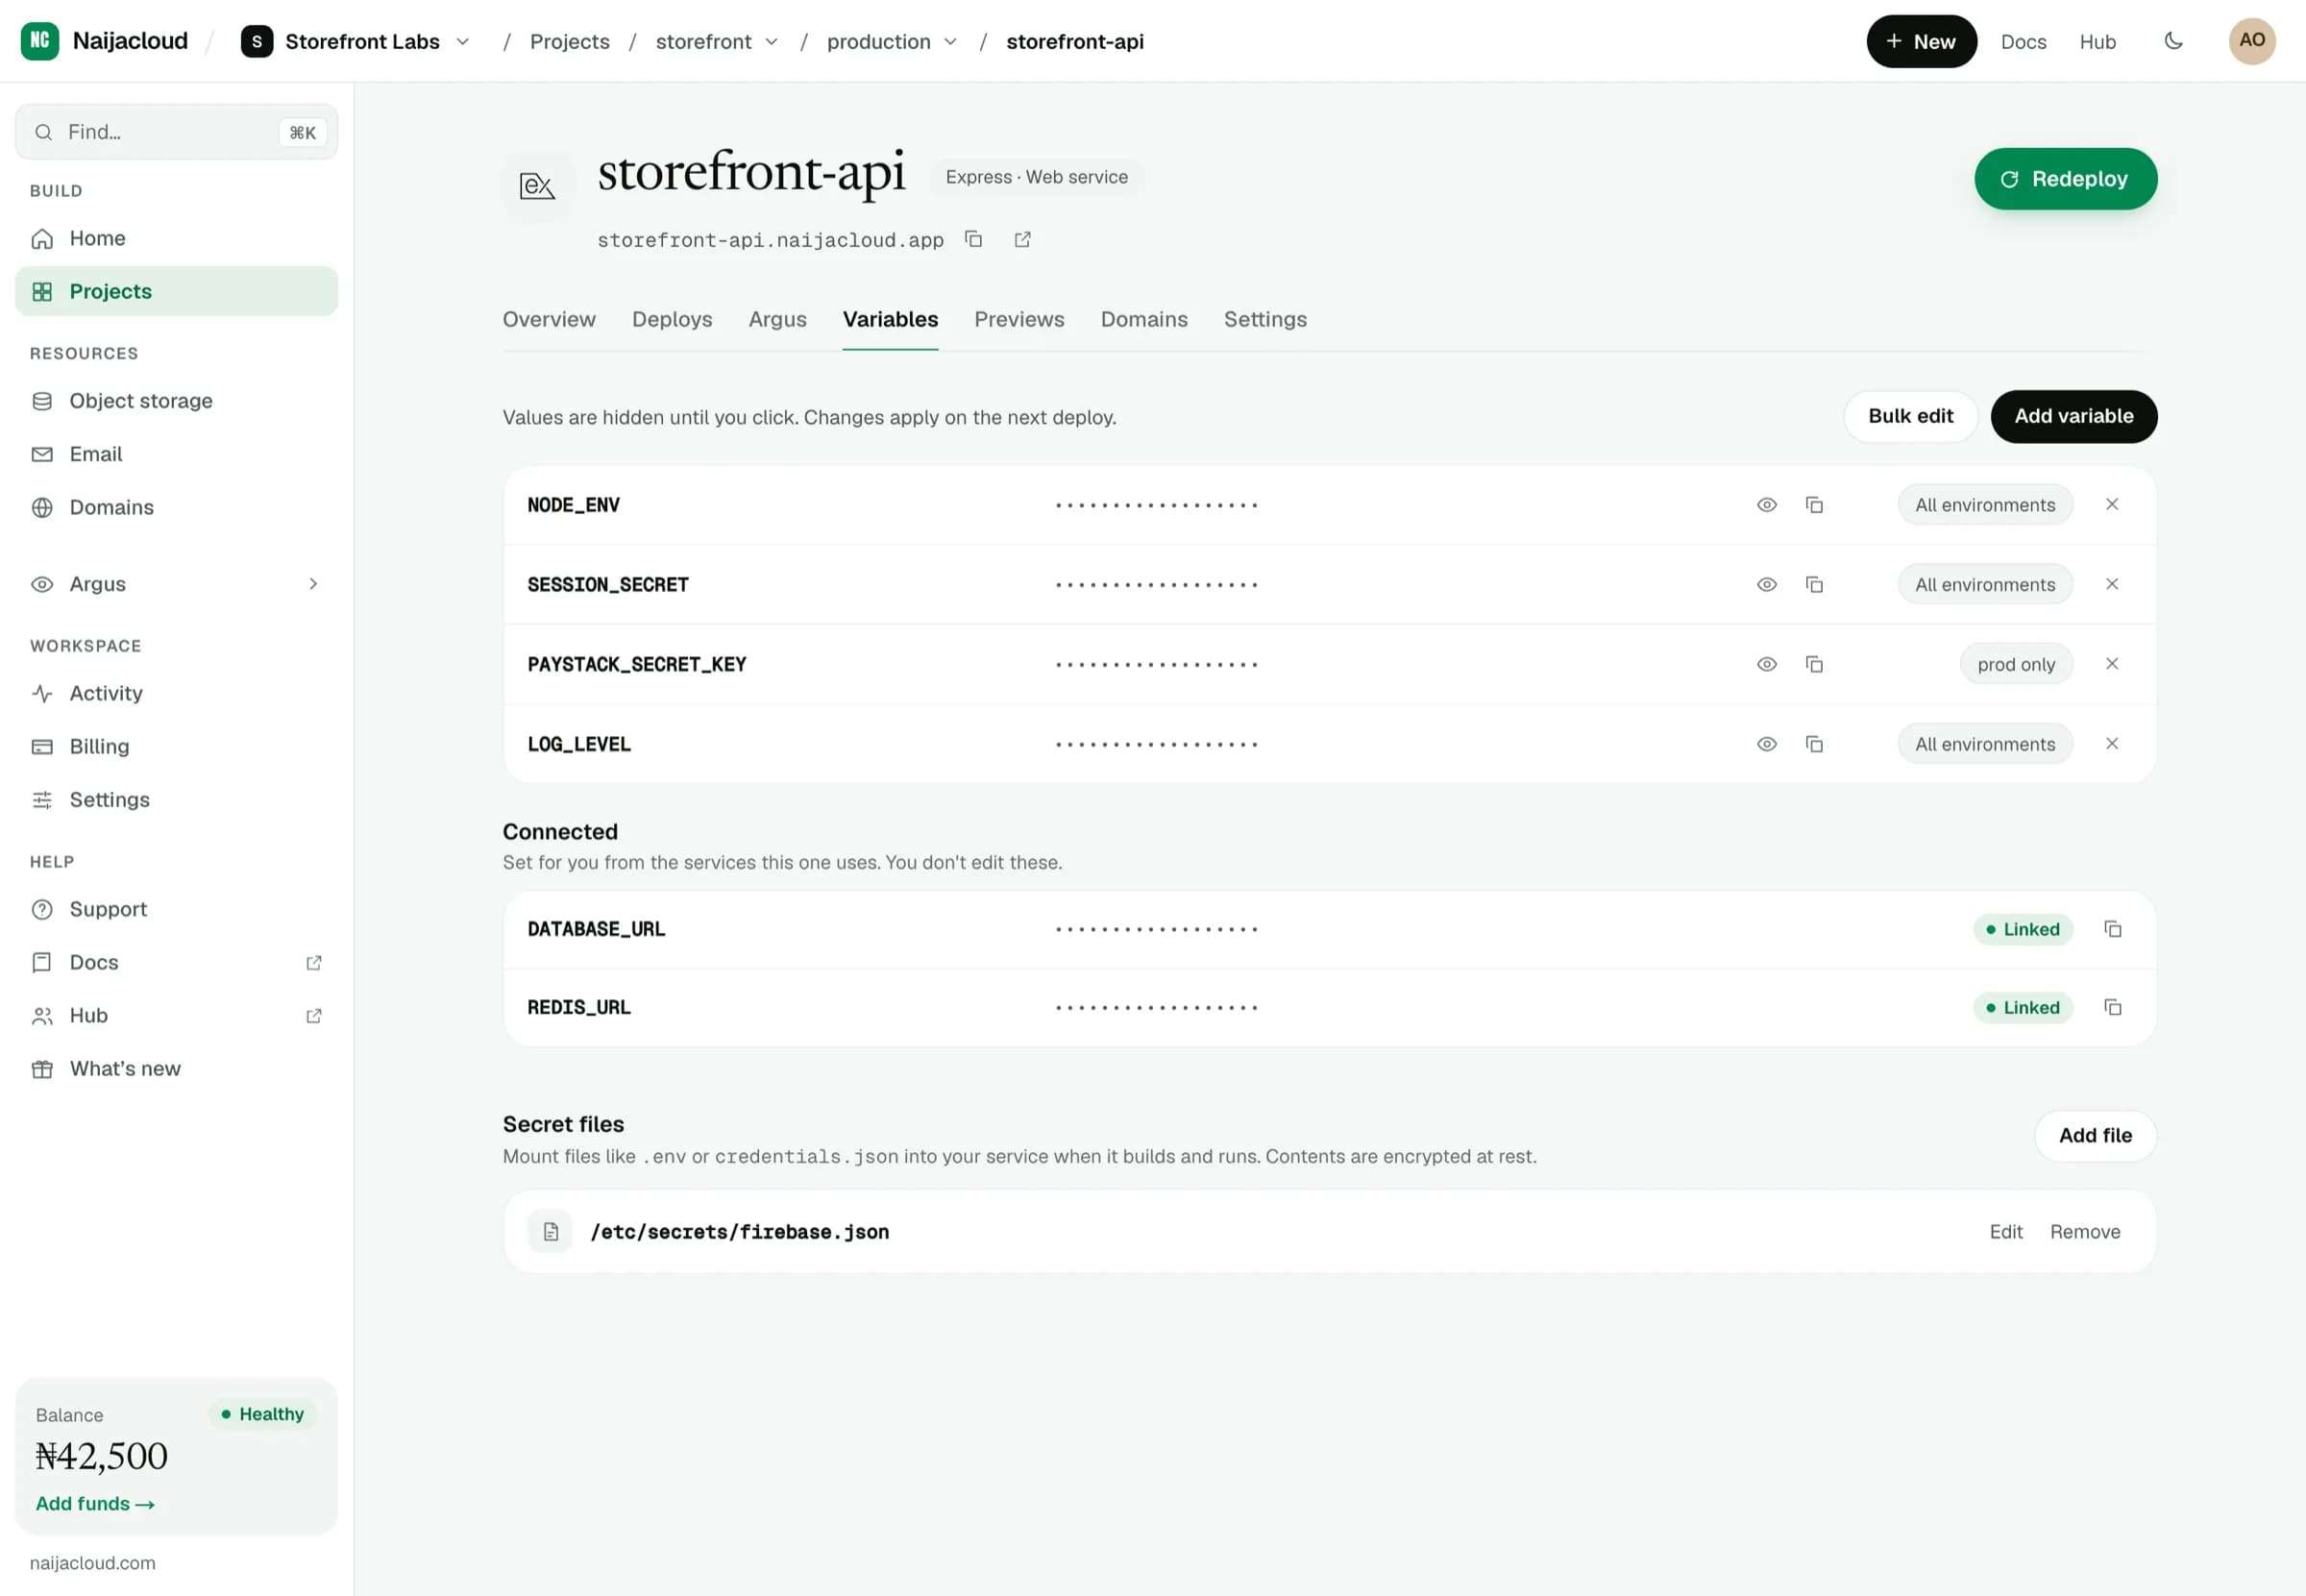The width and height of the screenshot is (2306, 1596).
Task: Switch to the Deploys tab
Action: [672, 319]
